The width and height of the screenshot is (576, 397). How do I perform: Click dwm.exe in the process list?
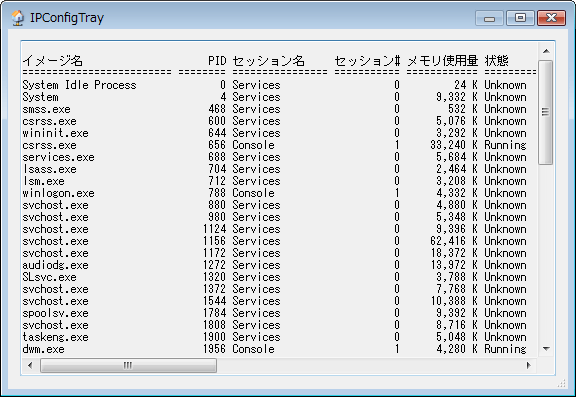tap(43, 349)
